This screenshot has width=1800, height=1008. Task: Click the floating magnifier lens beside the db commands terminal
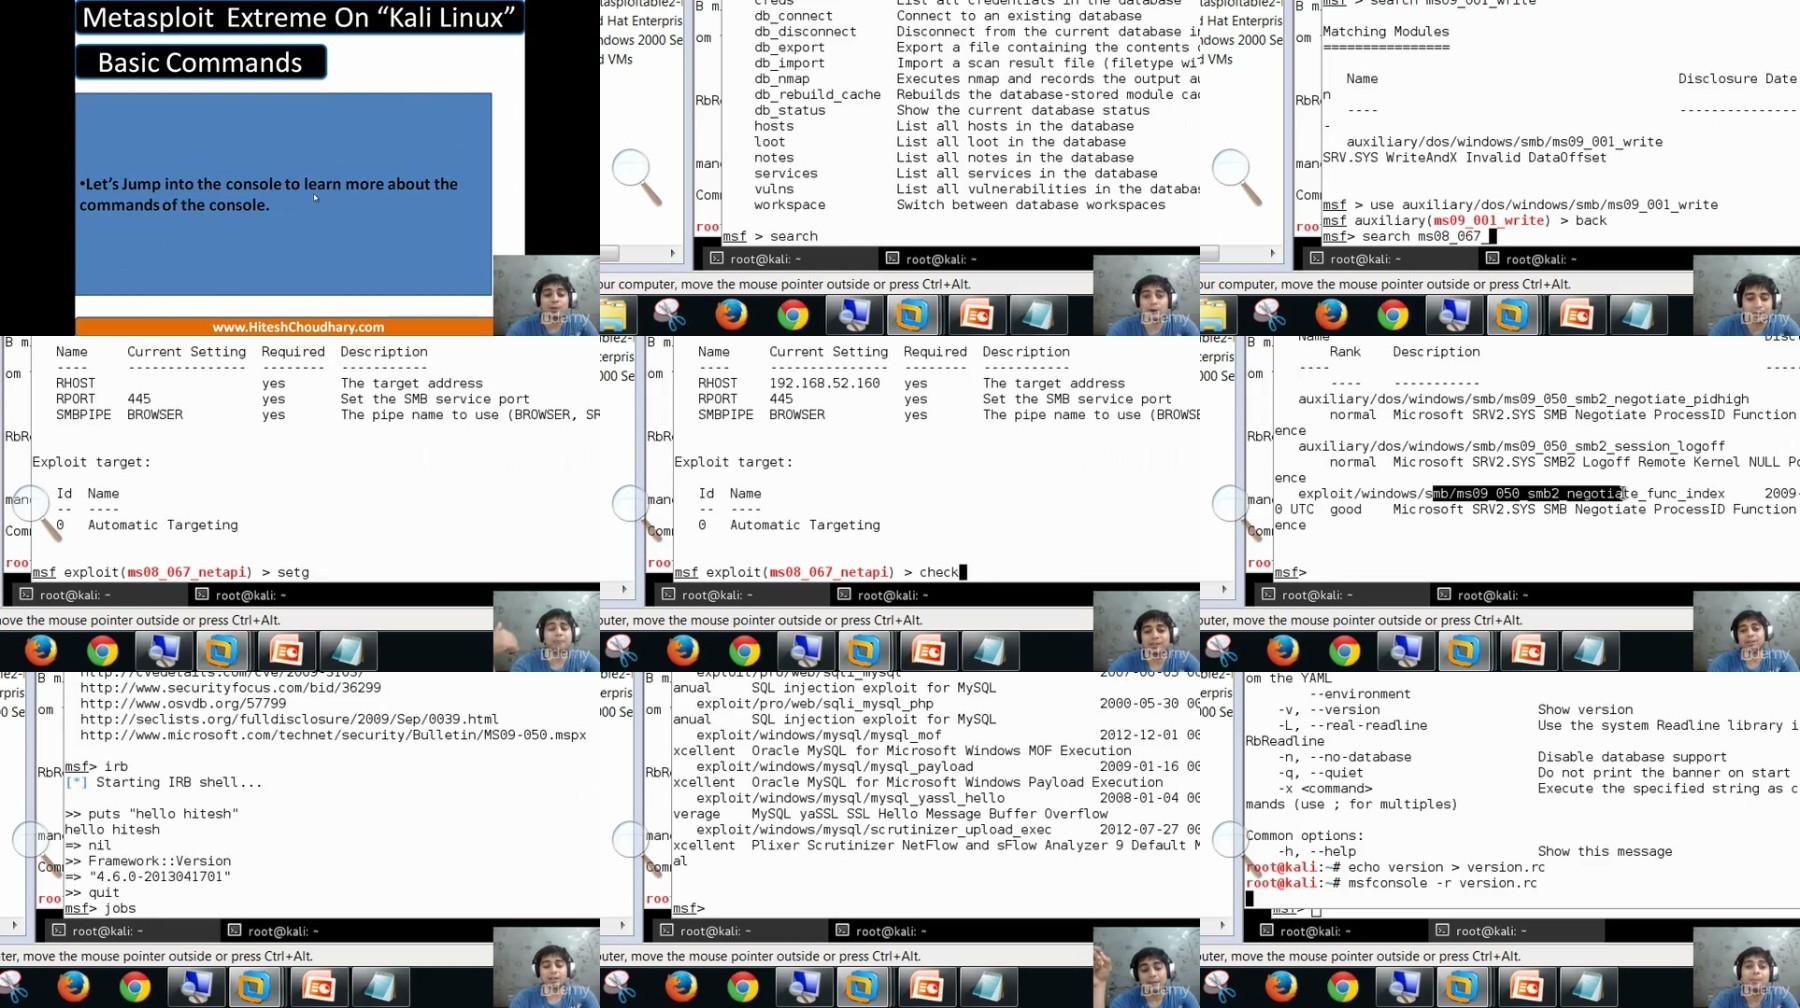click(x=637, y=177)
